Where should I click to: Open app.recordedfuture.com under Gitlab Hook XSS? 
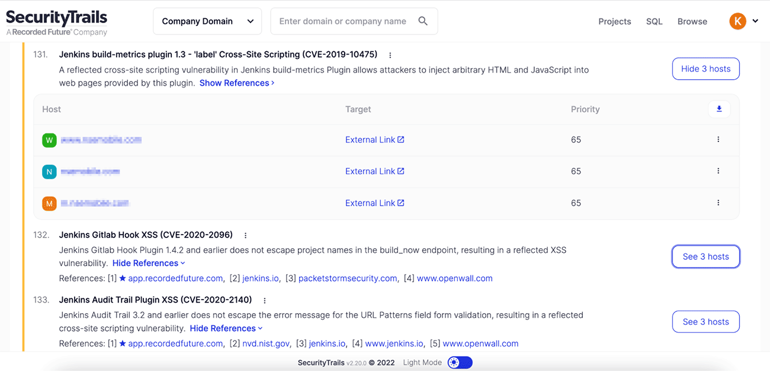click(175, 279)
